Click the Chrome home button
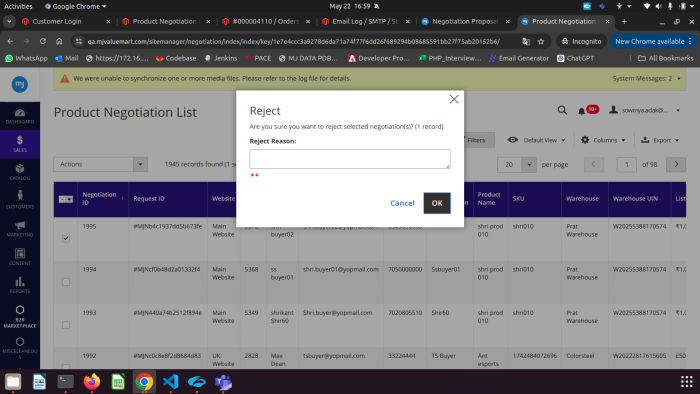This screenshot has width=700, height=394. pyautogui.click(x=59, y=41)
